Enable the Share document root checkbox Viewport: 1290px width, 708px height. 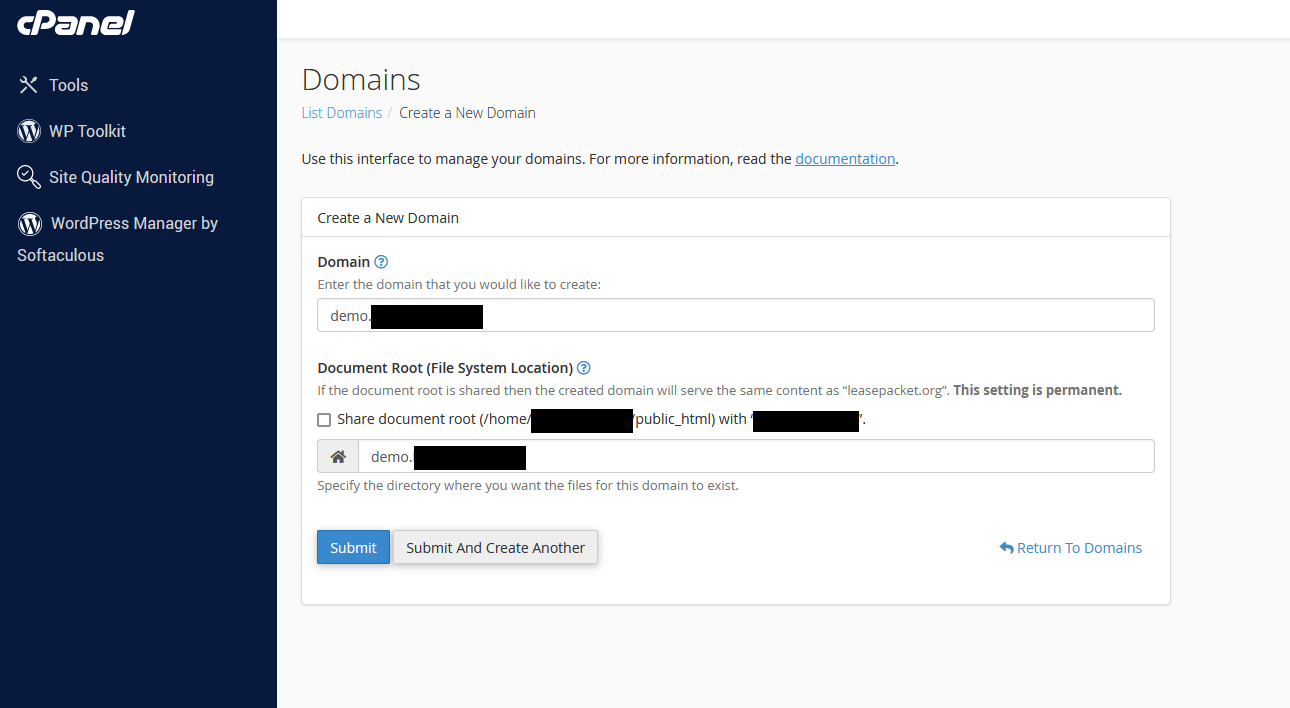(324, 420)
